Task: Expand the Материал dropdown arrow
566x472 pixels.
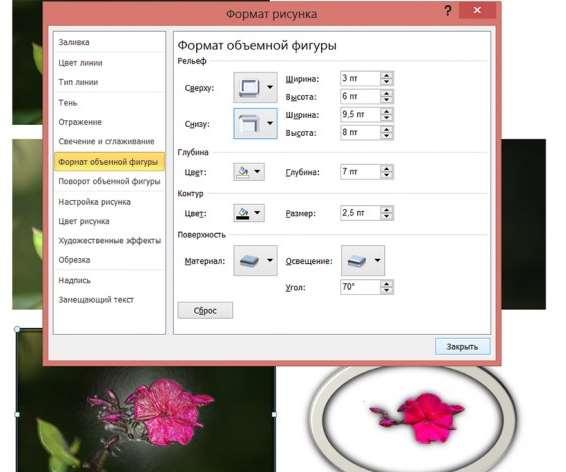Action: tap(270, 261)
